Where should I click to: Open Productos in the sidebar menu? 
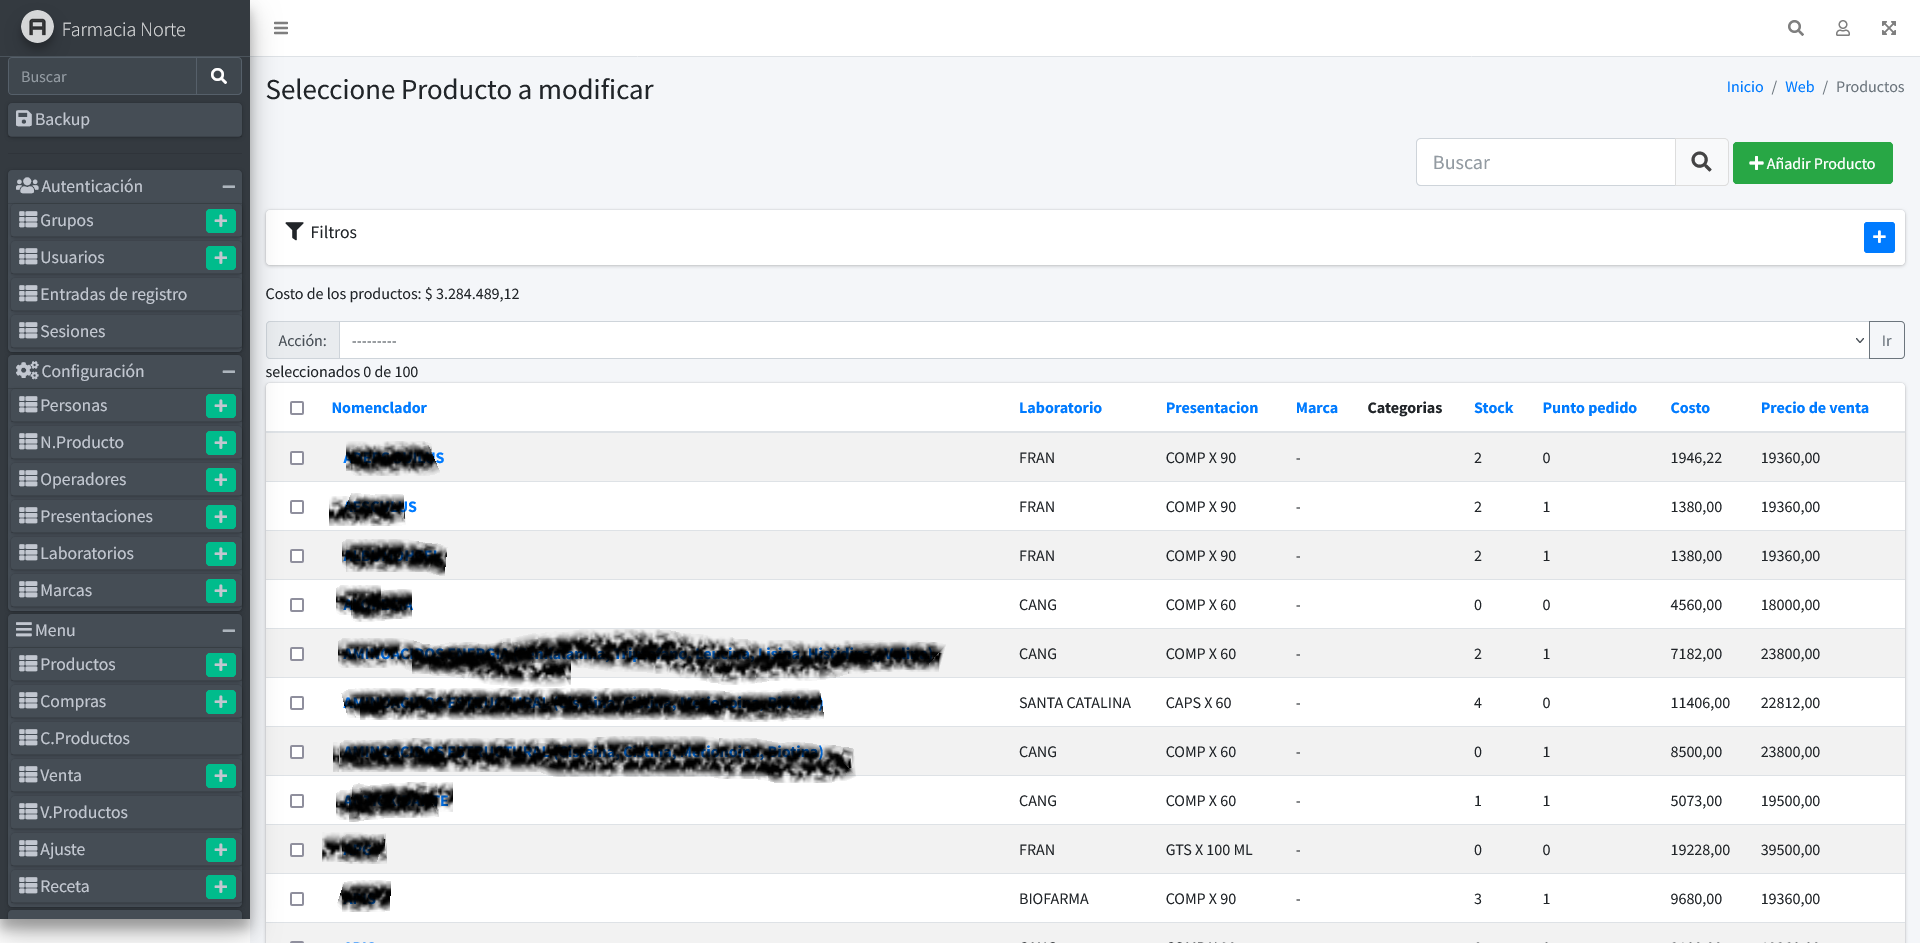point(78,665)
